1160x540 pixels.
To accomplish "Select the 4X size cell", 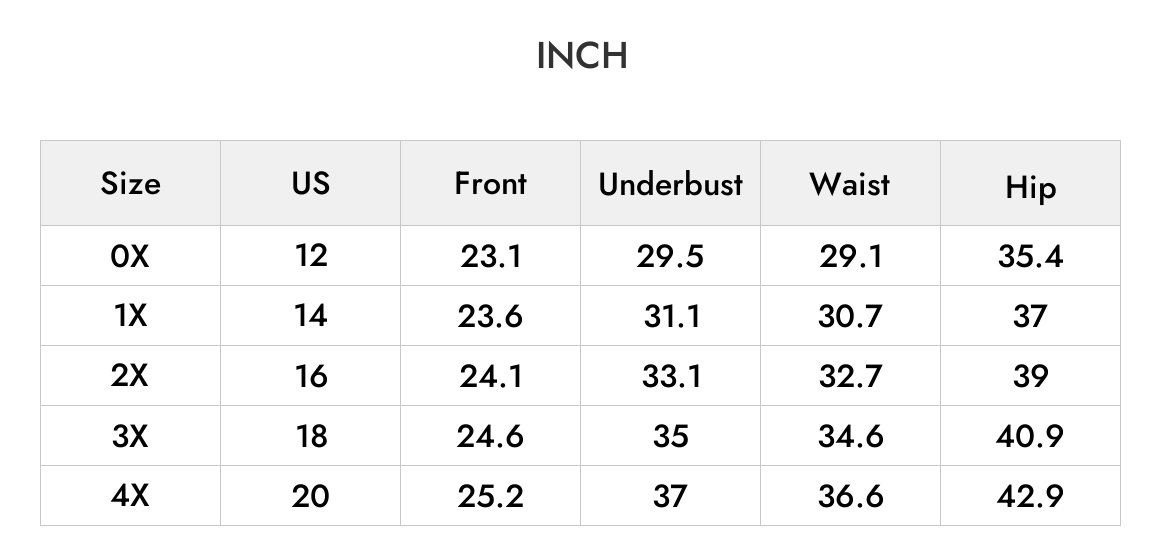I will coord(130,496).
